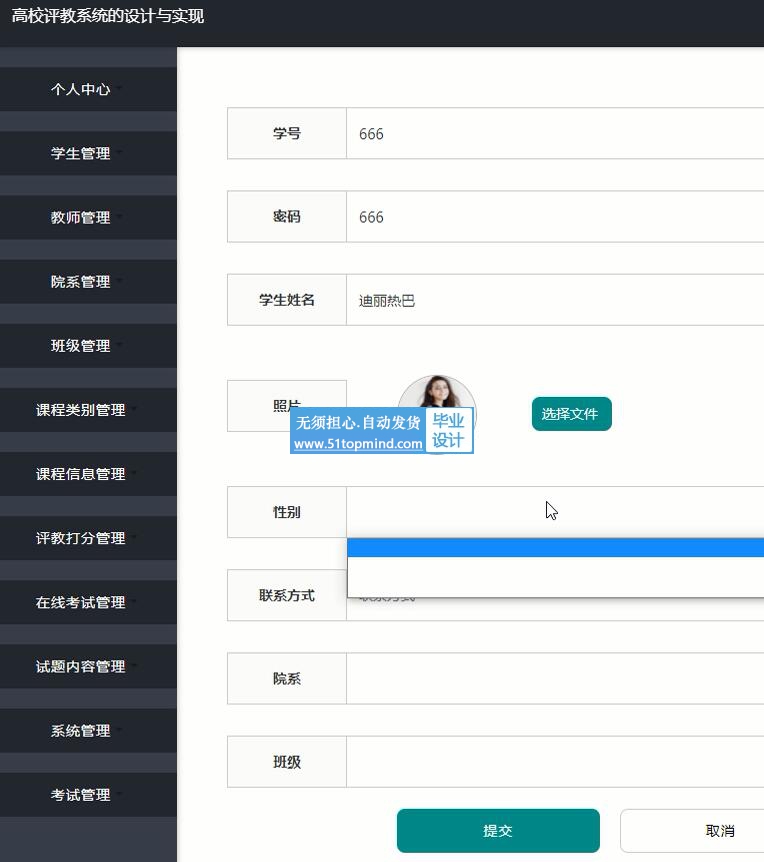
Task: Open the 院系 dropdown field
Action: [x=555, y=678]
